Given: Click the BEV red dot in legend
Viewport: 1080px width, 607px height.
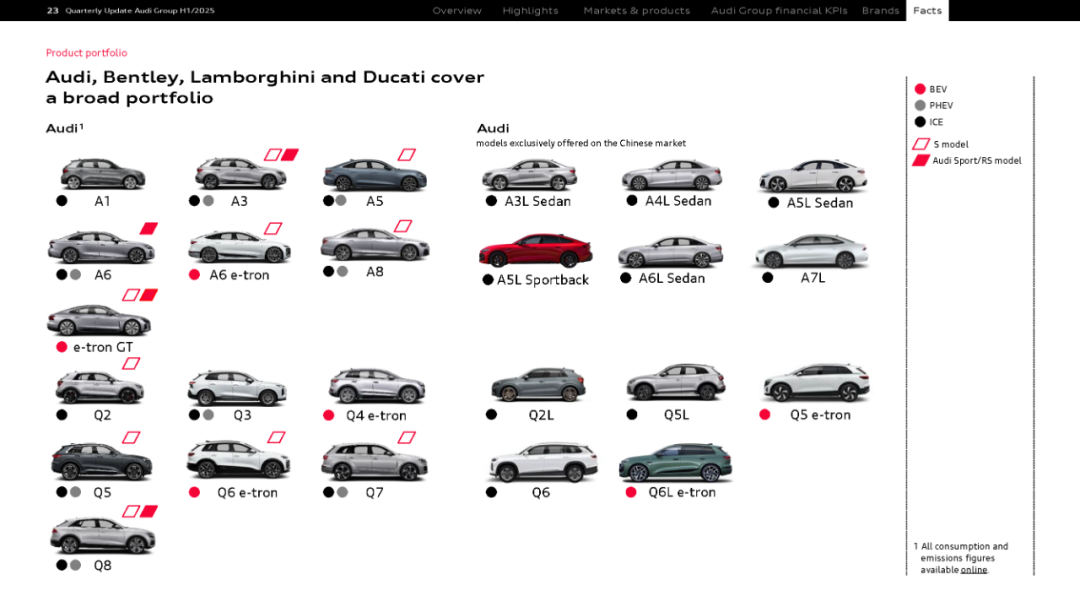Looking at the screenshot, I should 920,89.
